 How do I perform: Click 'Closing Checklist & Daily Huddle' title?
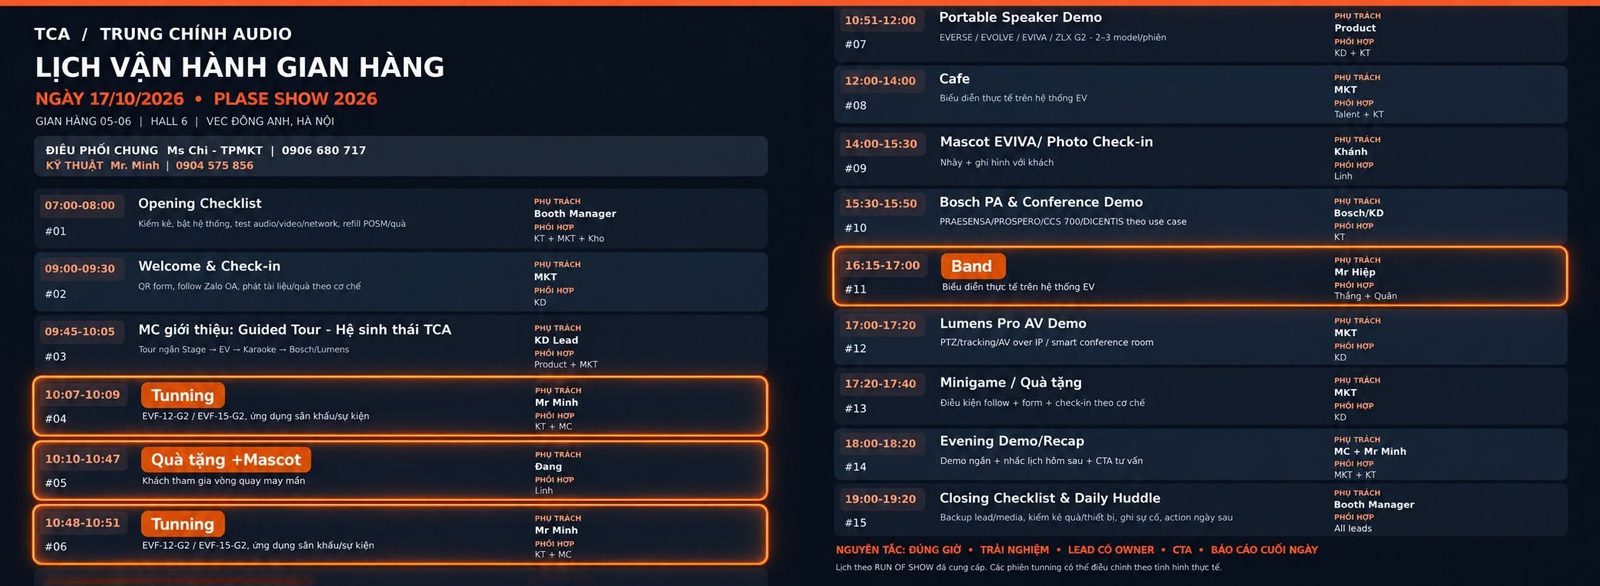click(x=1050, y=498)
